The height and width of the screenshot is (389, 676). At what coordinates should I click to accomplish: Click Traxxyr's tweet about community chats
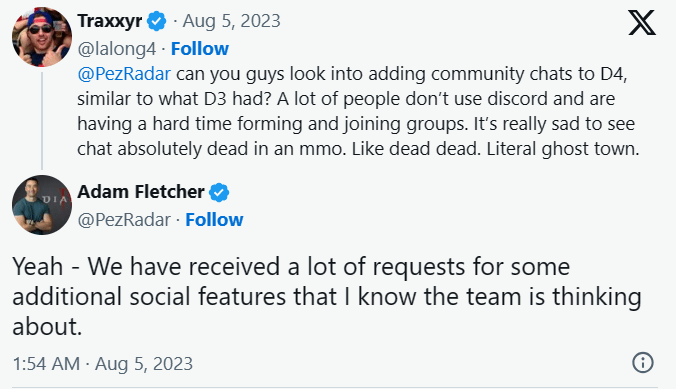(x=358, y=111)
